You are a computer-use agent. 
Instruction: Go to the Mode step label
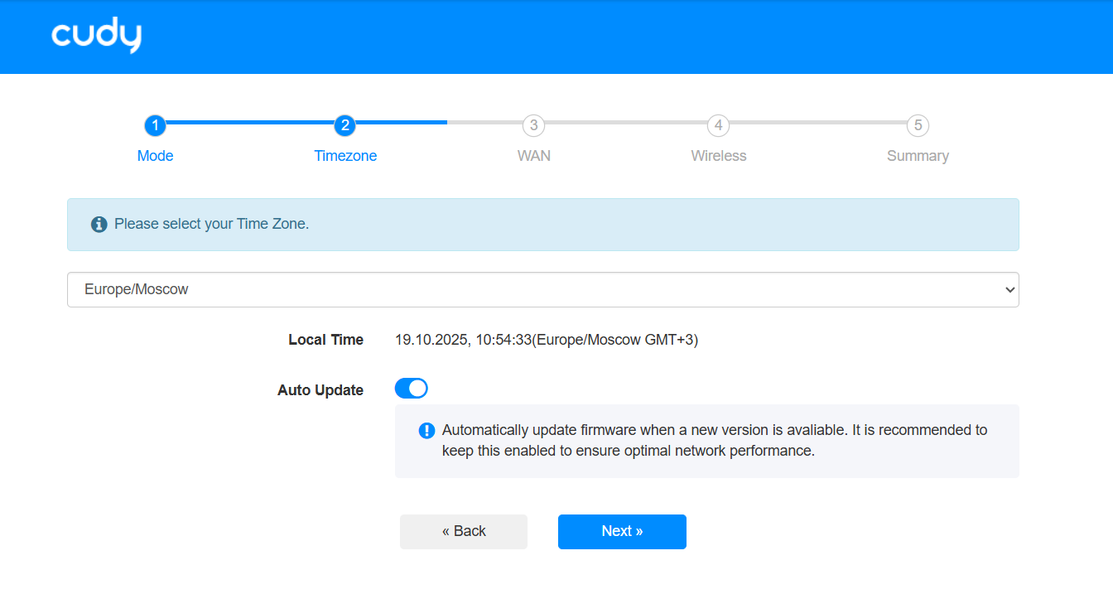(155, 156)
